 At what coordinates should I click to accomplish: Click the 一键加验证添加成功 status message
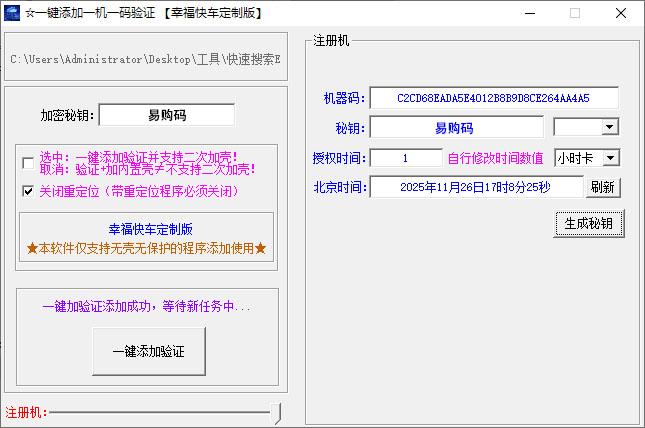click(146, 307)
